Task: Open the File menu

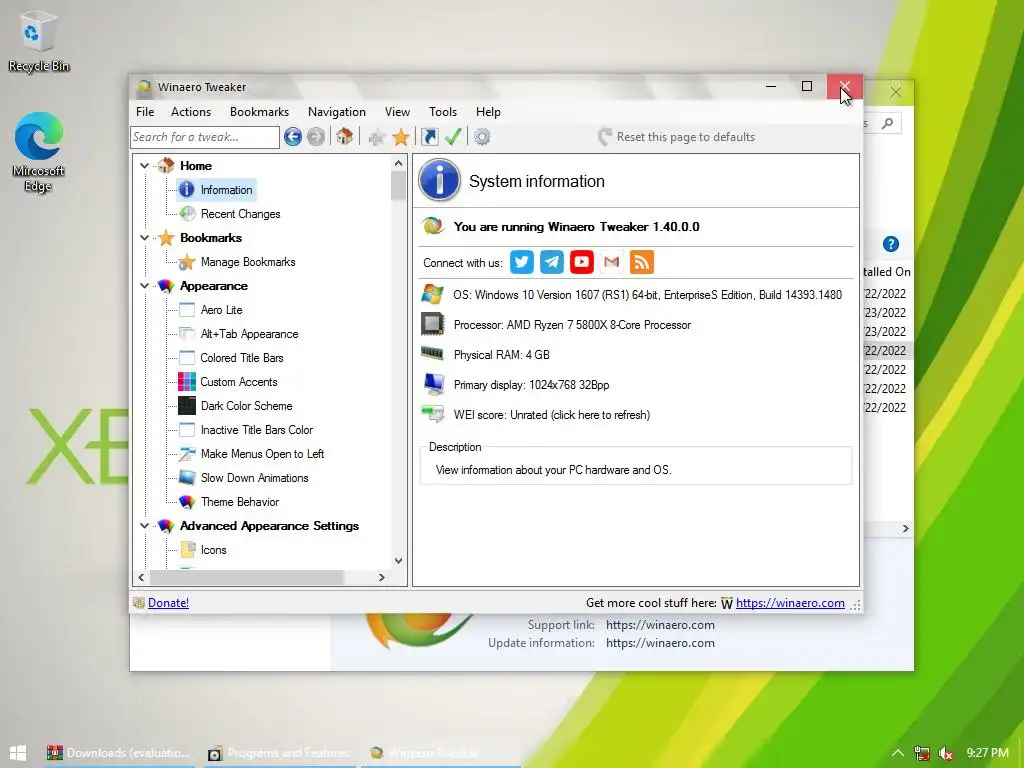Action: (145, 112)
